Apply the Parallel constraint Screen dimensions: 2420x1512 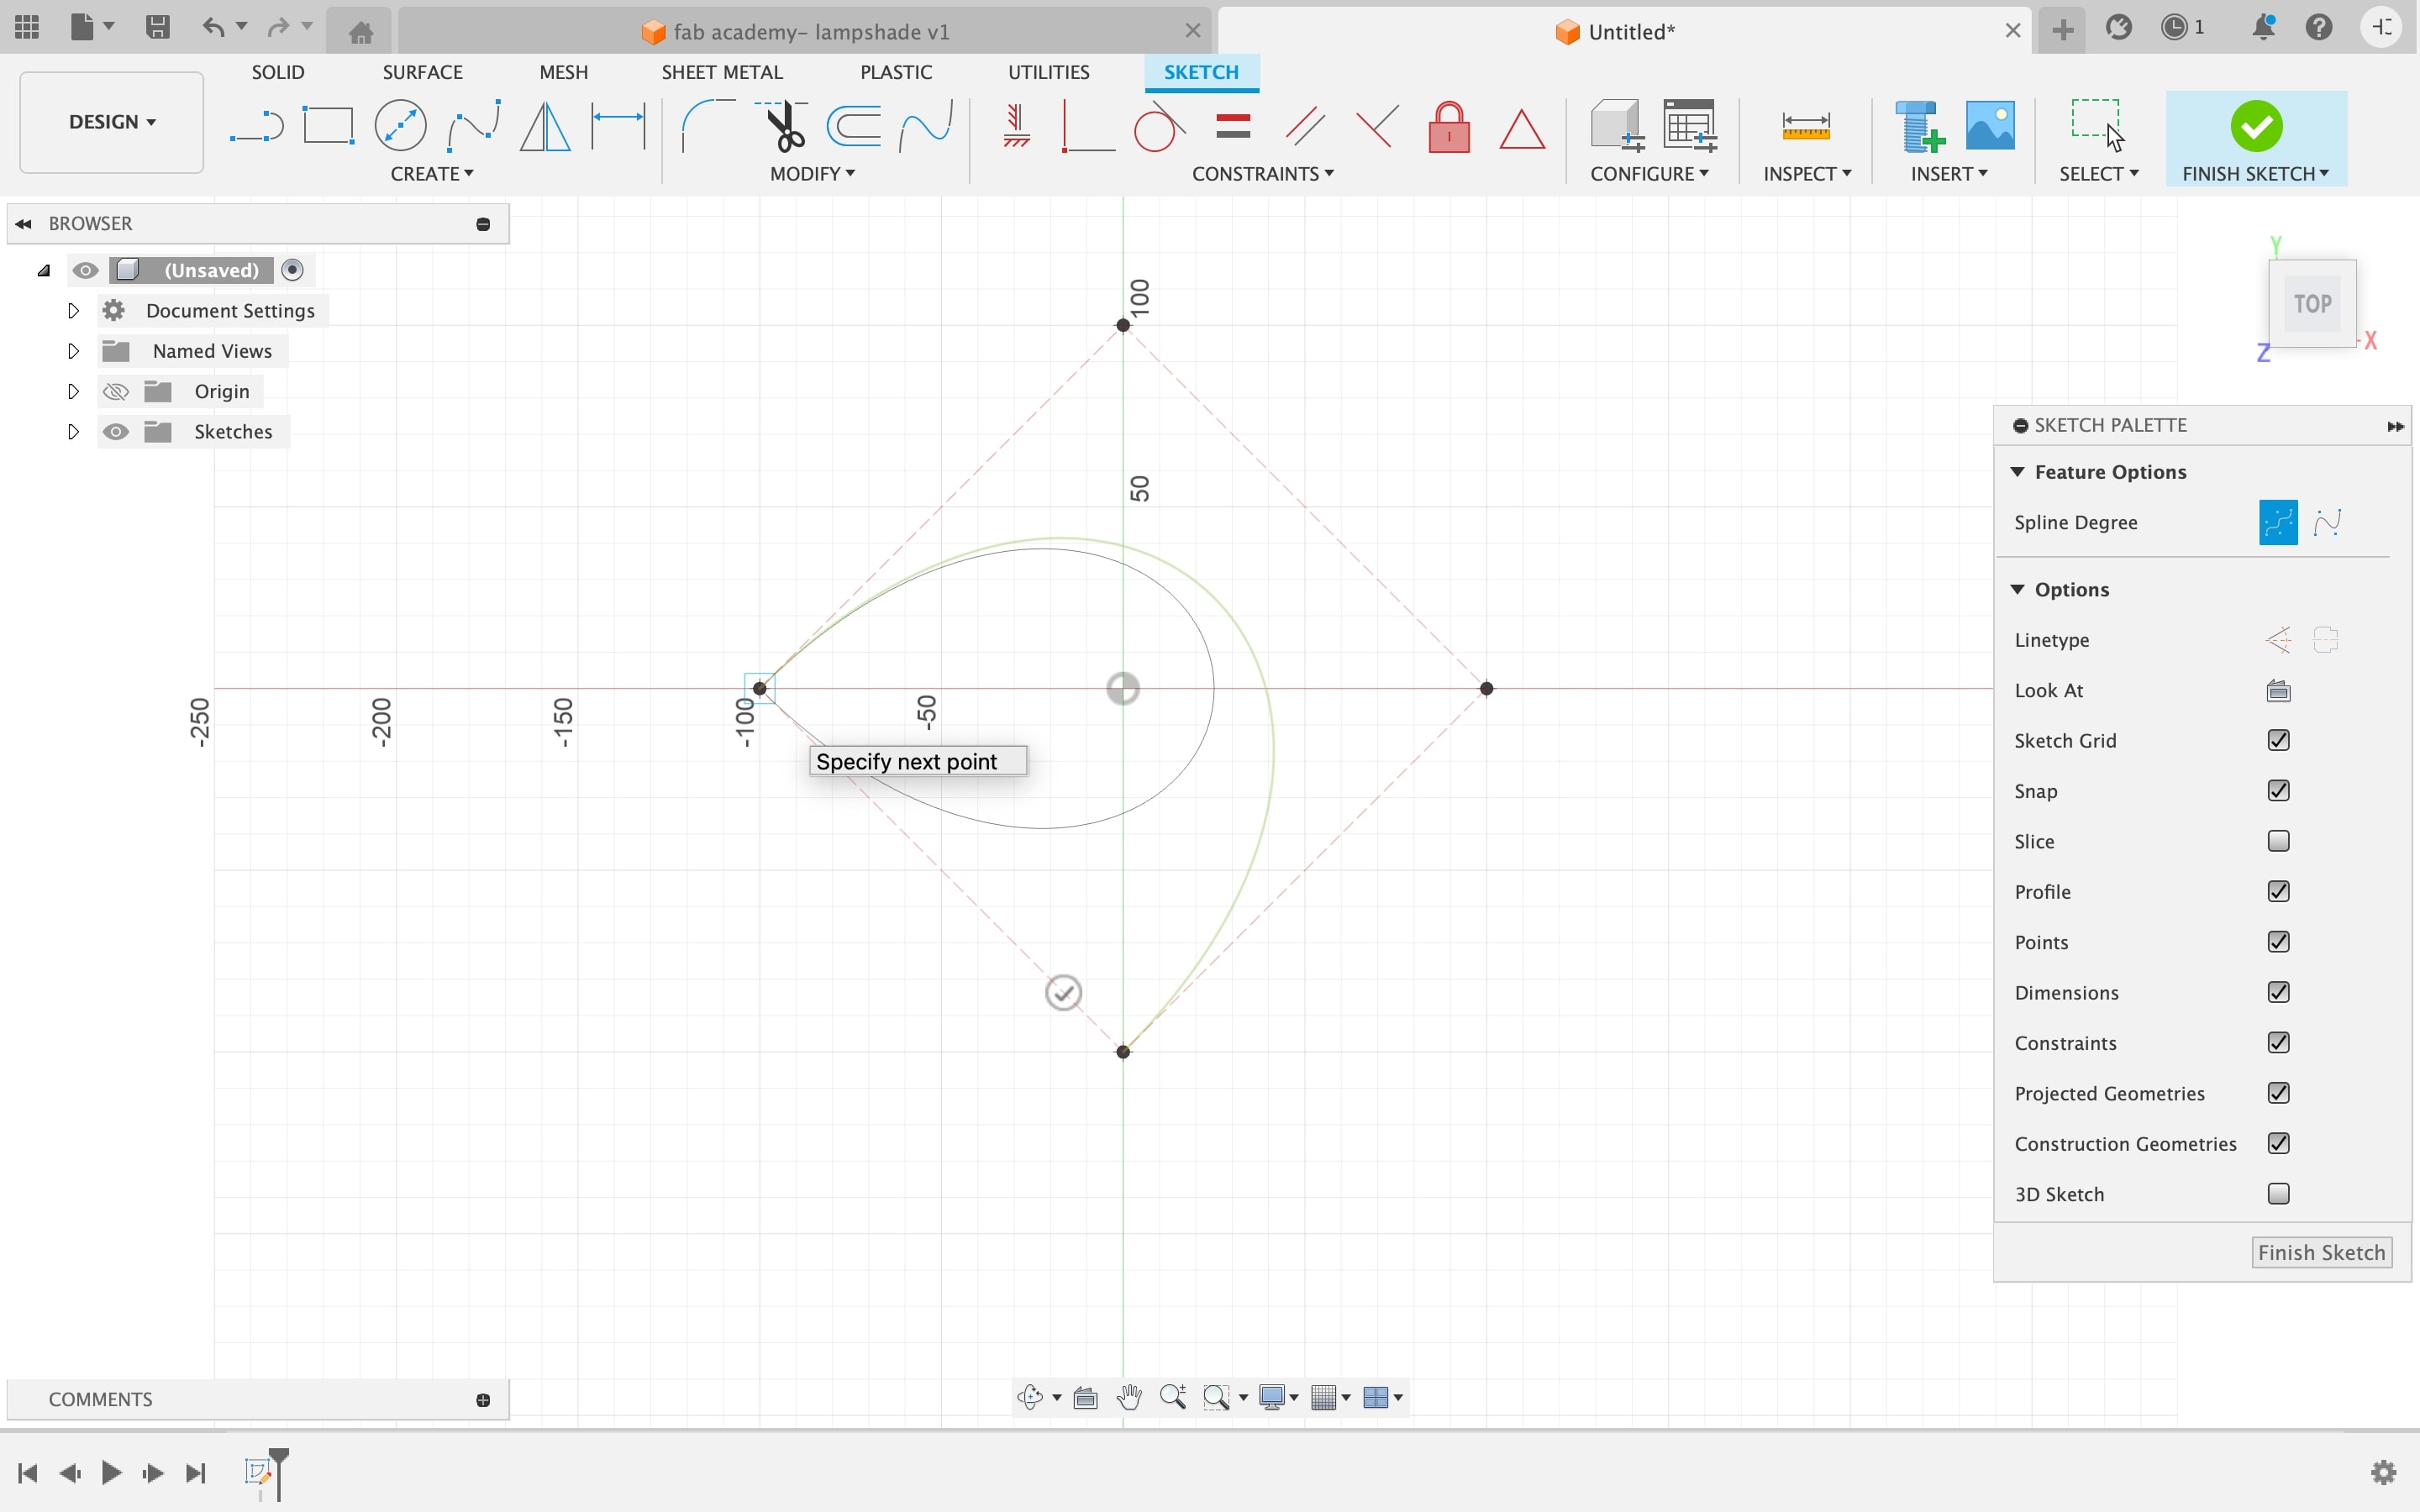tap(1305, 126)
